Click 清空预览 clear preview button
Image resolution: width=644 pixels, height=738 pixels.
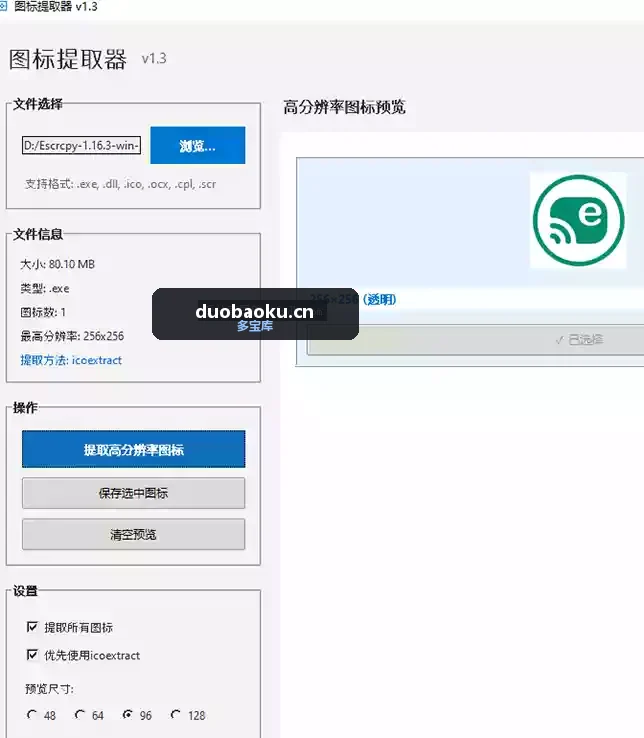coord(134,534)
